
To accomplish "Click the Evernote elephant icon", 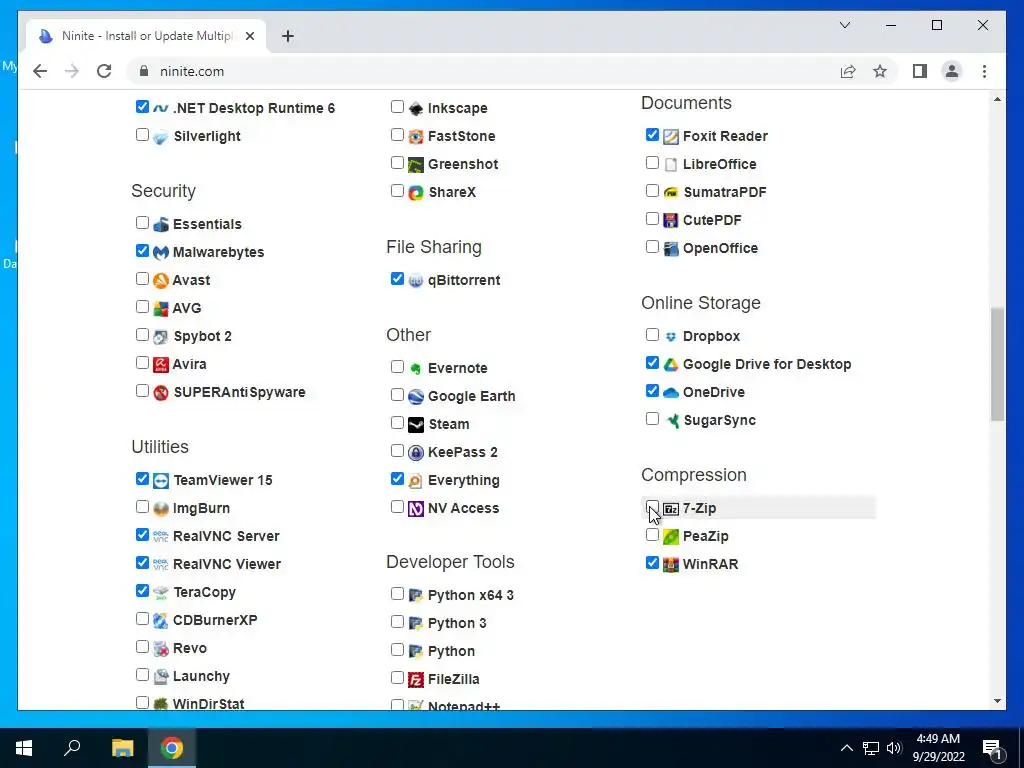I will [x=416, y=368].
